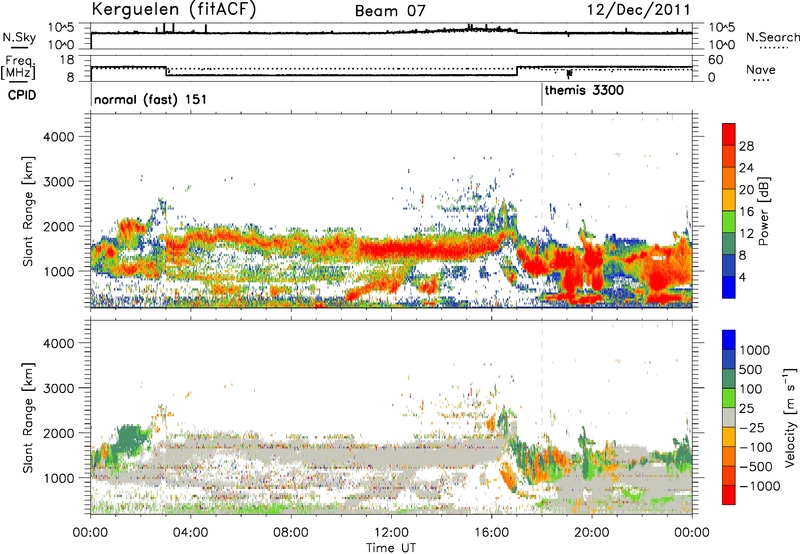
Task: Click the 'Power [dB]' colorbar label
Action: [x=763, y=211]
